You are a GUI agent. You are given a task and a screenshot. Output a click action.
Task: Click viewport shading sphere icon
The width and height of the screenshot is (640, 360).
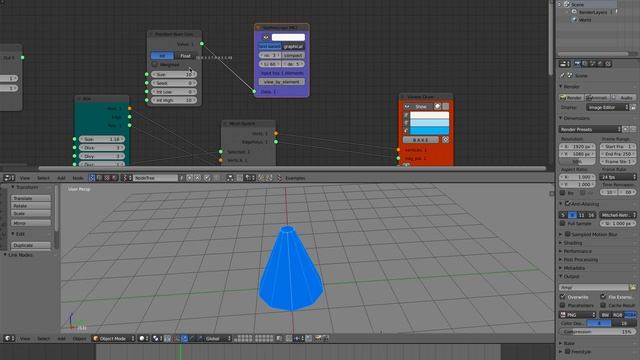143,338
